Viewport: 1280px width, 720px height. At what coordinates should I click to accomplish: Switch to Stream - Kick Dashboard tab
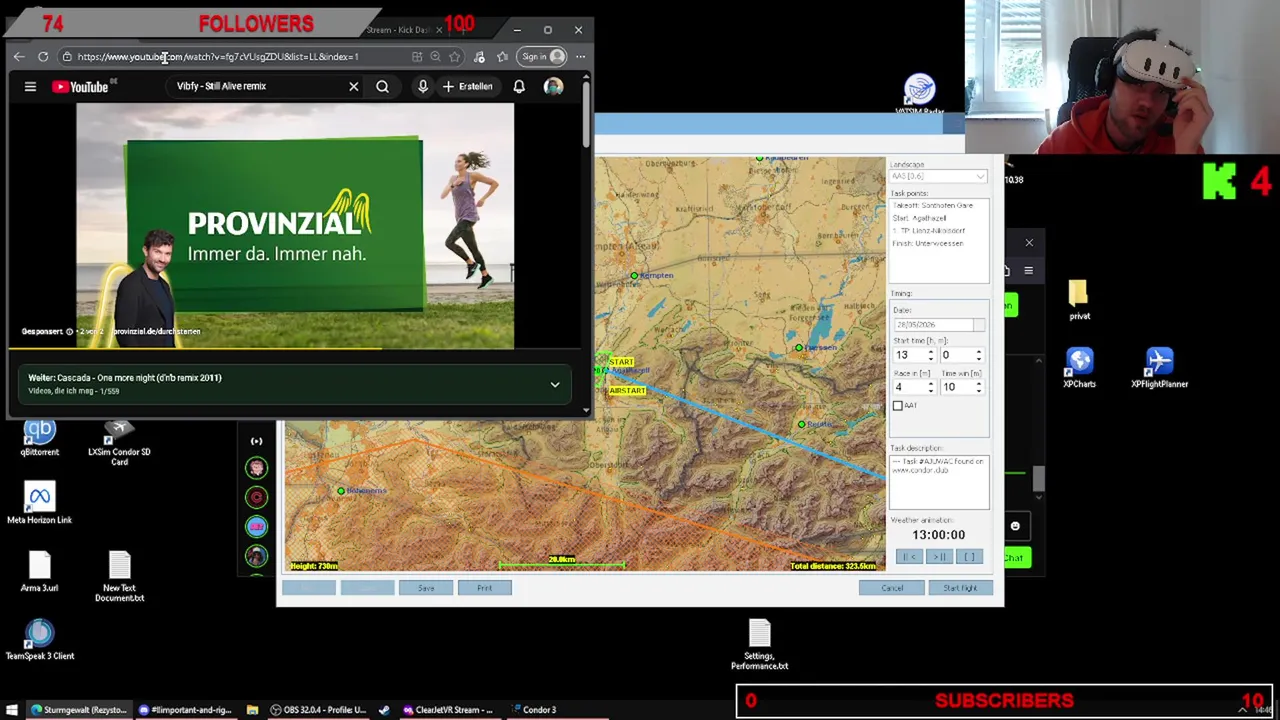tap(402, 30)
